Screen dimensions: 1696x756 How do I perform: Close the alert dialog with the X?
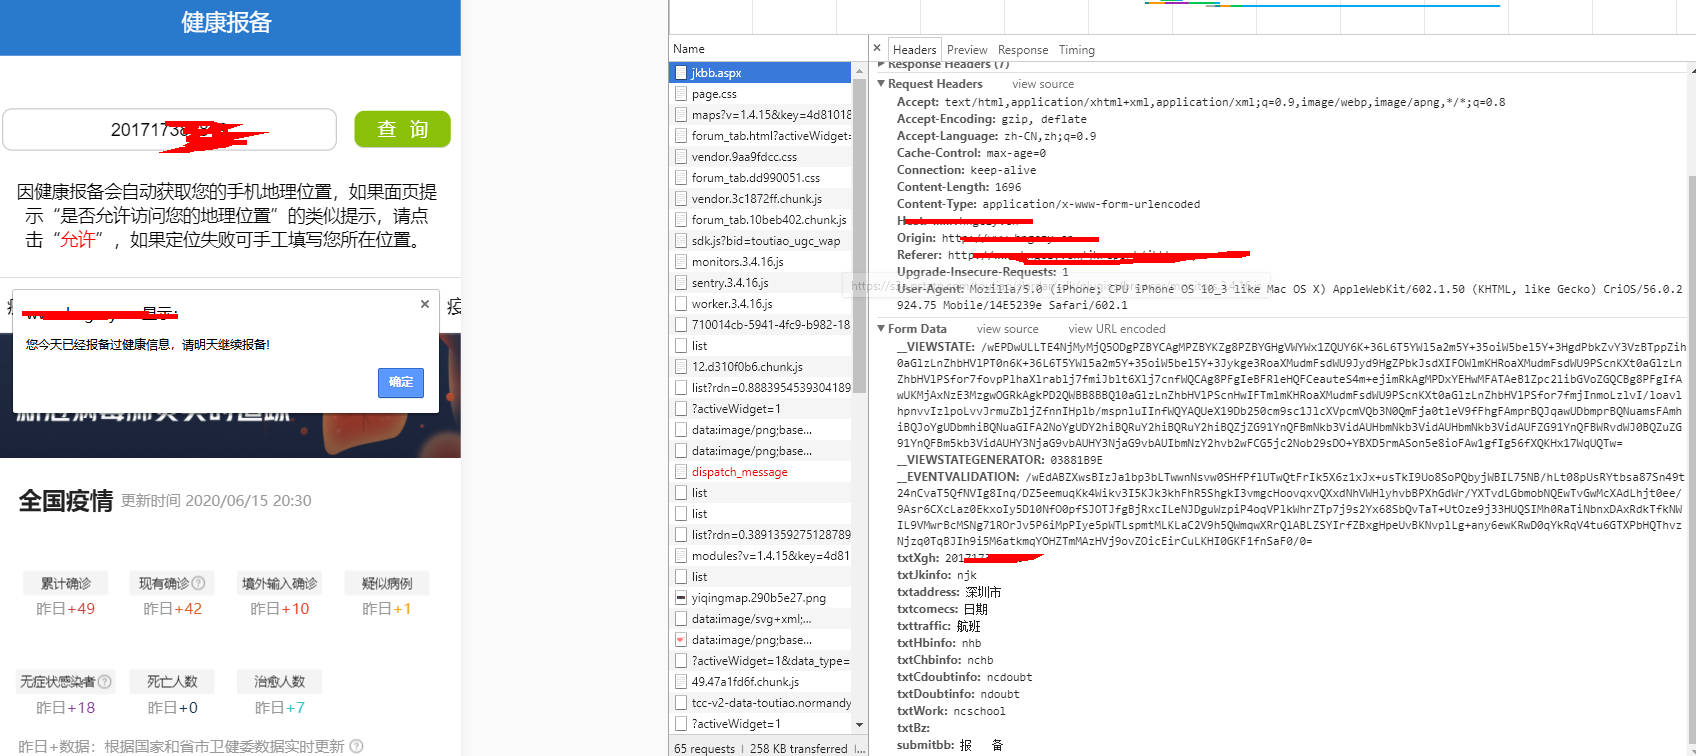[x=425, y=304]
